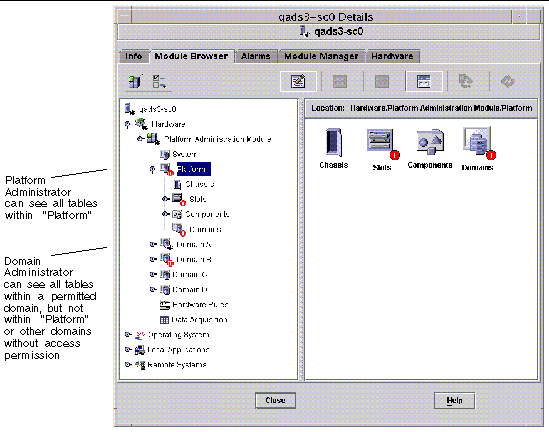This screenshot has width=549, height=432.
Task: Select the Local Applications tree icon
Action: point(140,350)
